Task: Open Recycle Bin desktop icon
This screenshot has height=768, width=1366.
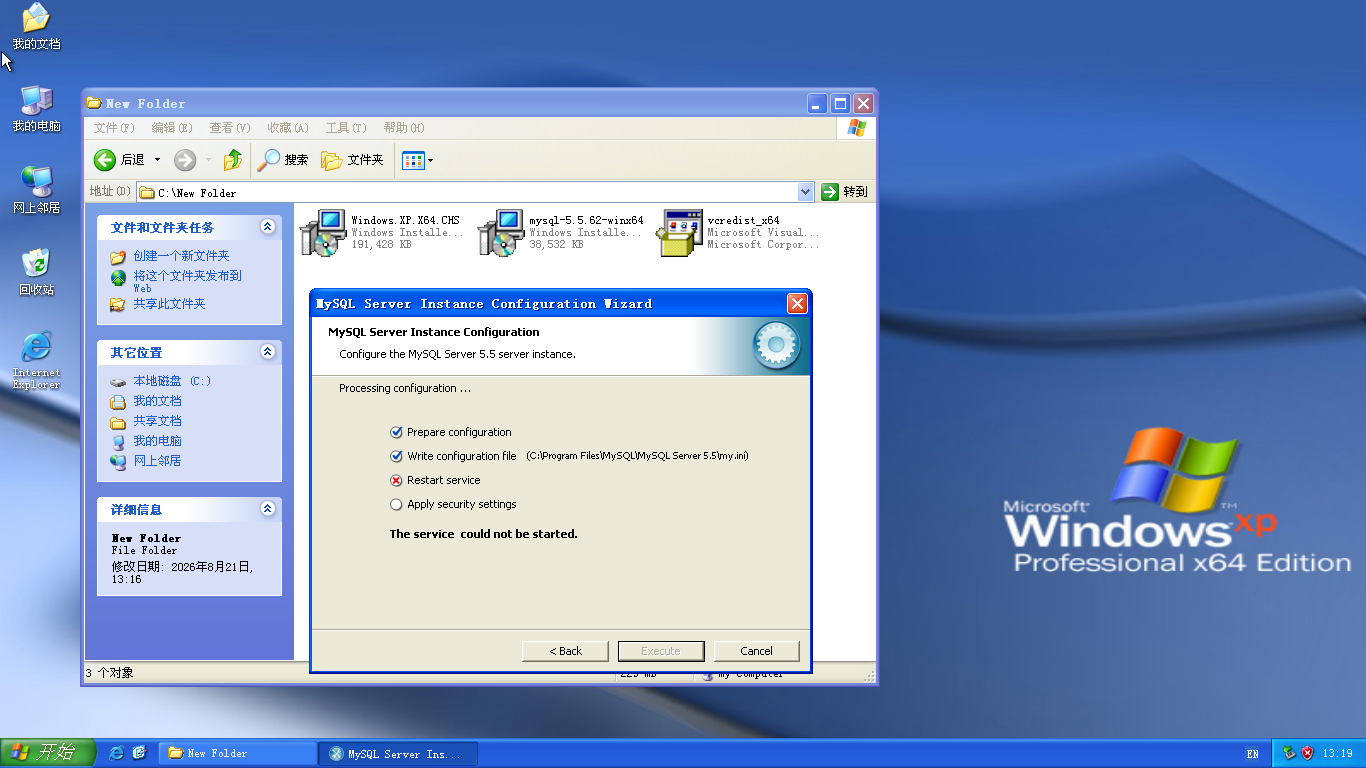Action: pos(37,272)
